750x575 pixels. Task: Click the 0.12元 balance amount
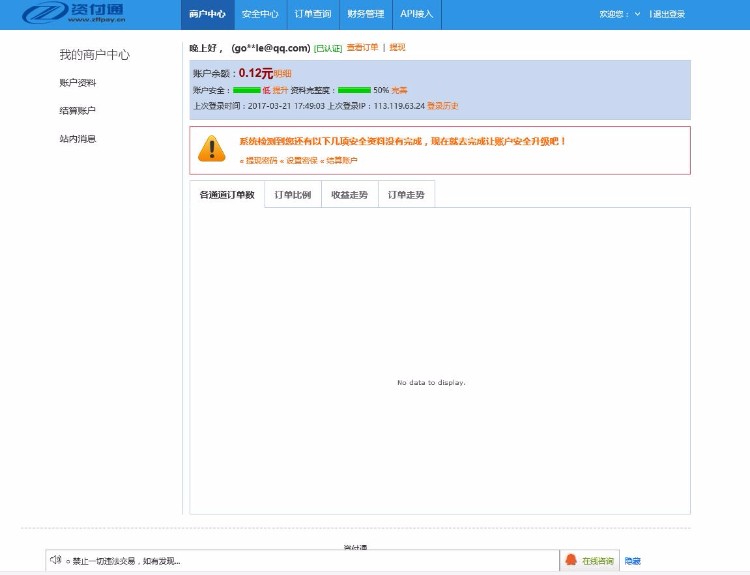pyautogui.click(x=255, y=73)
